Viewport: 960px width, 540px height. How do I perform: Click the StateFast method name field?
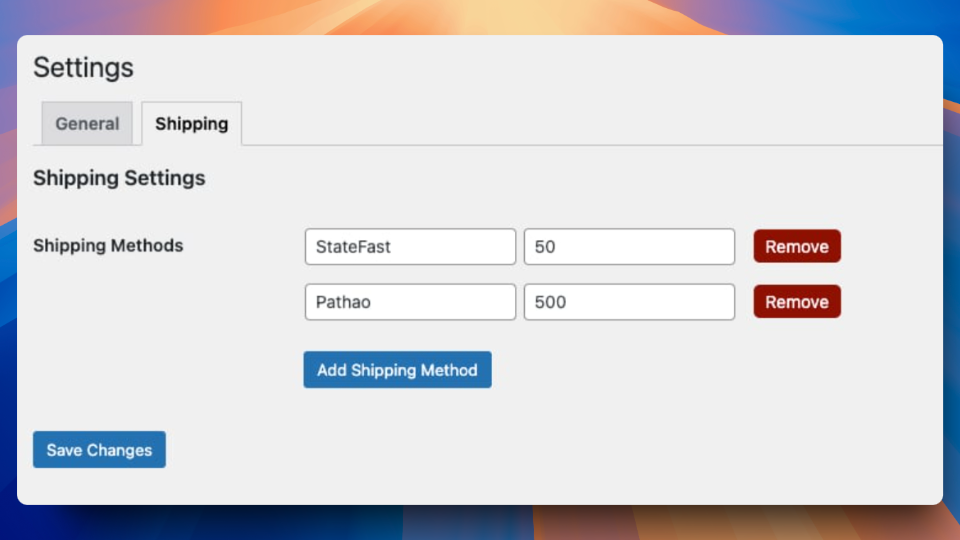click(x=410, y=247)
